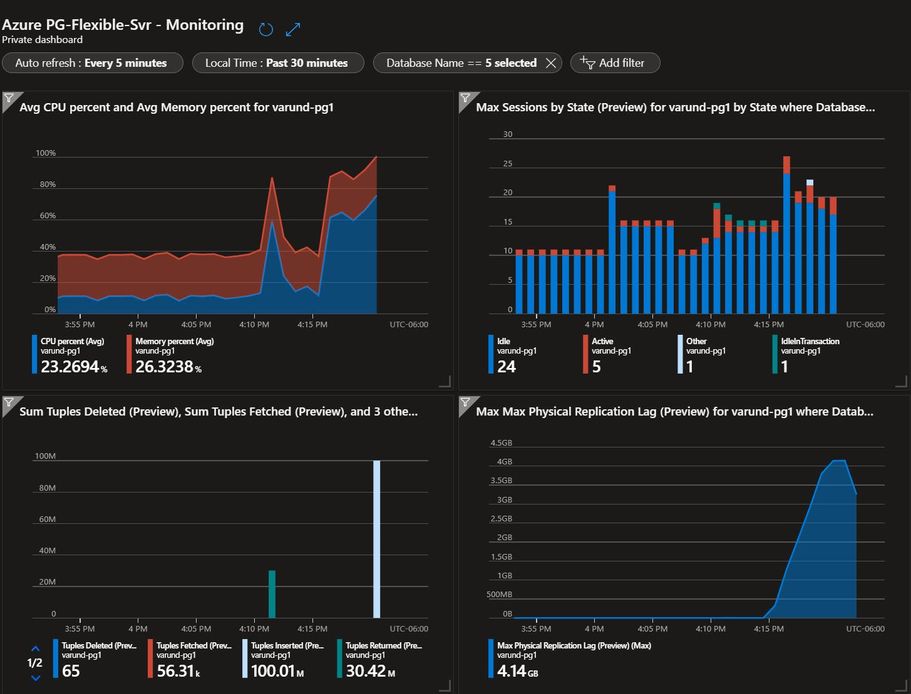Toggle Memory percent (Avg) legend series
Image resolution: width=911 pixels, height=694 pixels.
click(x=170, y=354)
